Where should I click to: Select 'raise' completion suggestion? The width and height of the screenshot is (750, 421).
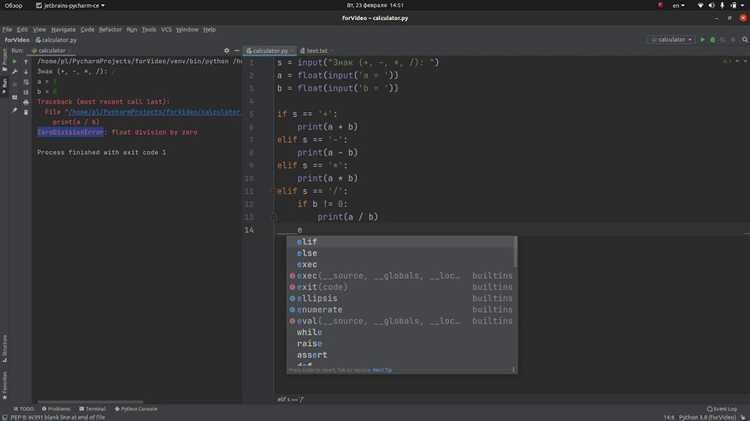click(401, 343)
